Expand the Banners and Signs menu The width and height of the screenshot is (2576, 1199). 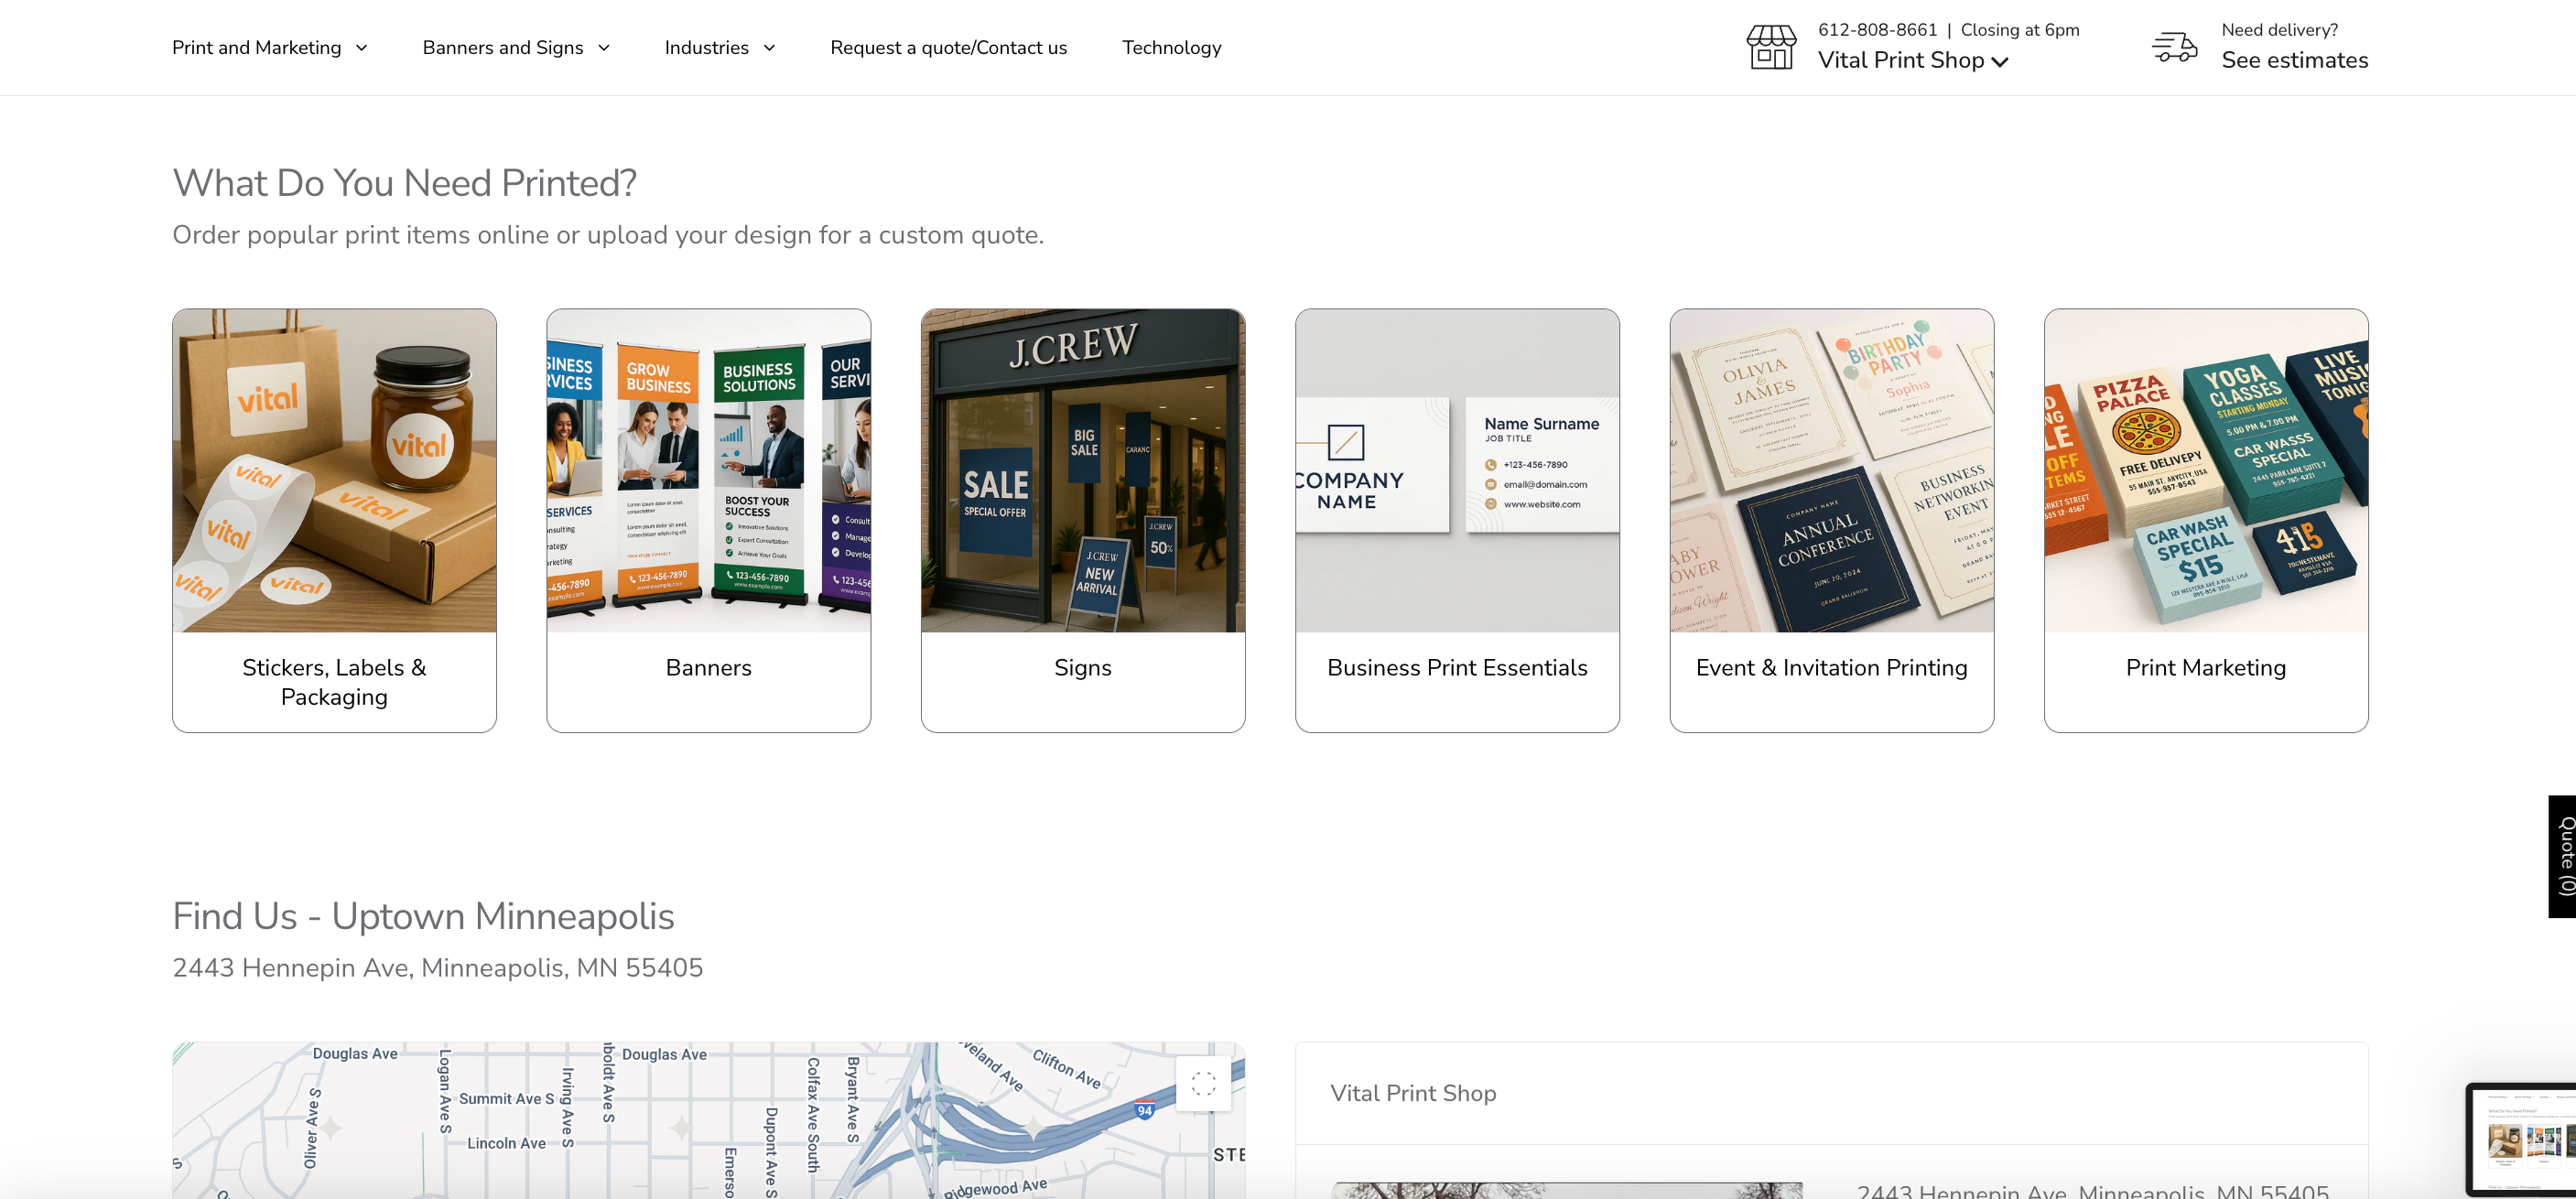516,47
